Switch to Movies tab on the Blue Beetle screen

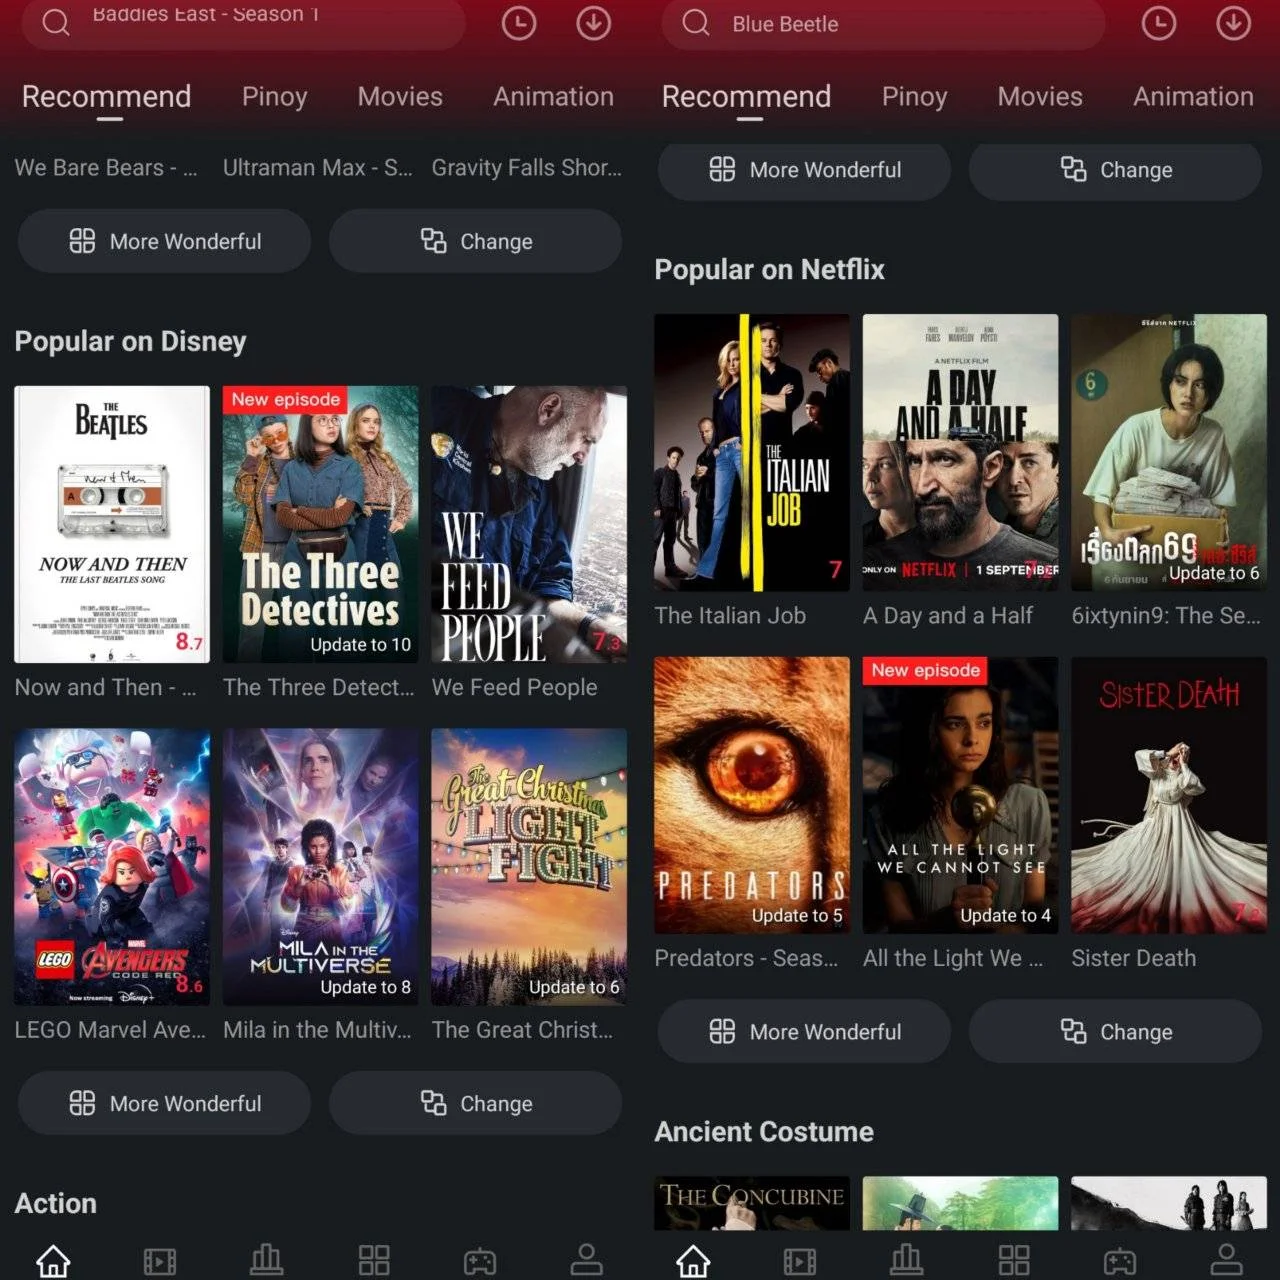coord(1040,97)
